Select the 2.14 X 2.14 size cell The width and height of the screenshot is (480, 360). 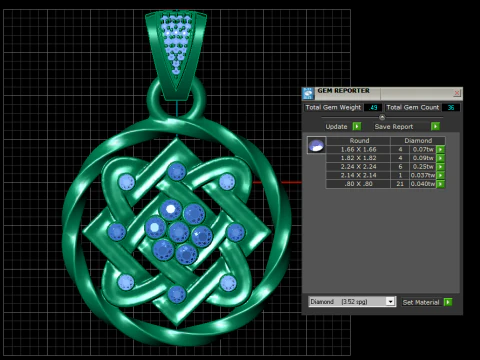(x=358, y=175)
